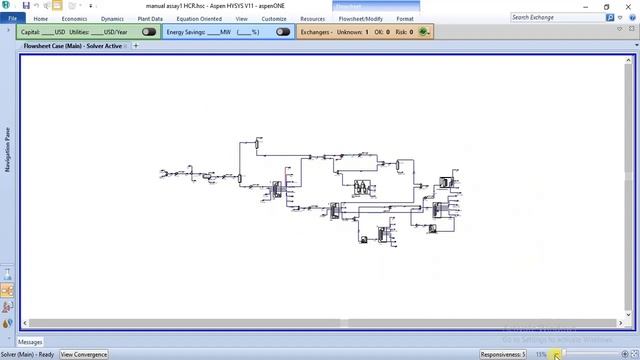The height and width of the screenshot is (360, 640).
Task: Open the quick access toolbar customize dropdown
Action: pos(91,6)
